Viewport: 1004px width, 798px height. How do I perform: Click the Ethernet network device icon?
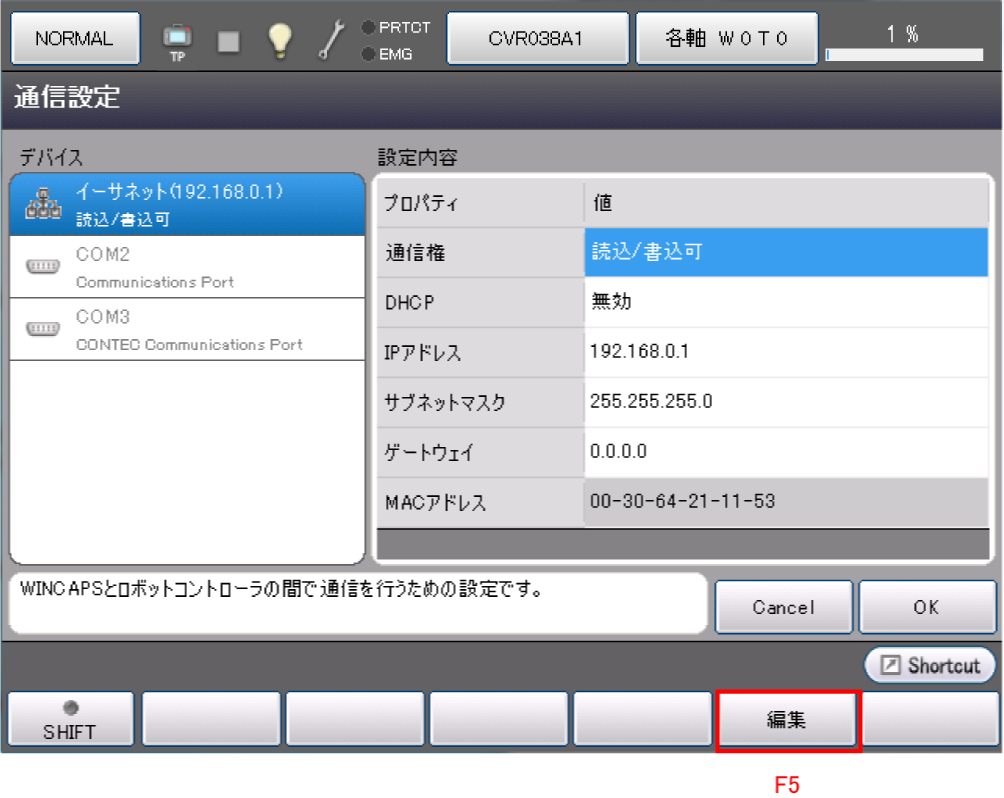click(43, 204)
